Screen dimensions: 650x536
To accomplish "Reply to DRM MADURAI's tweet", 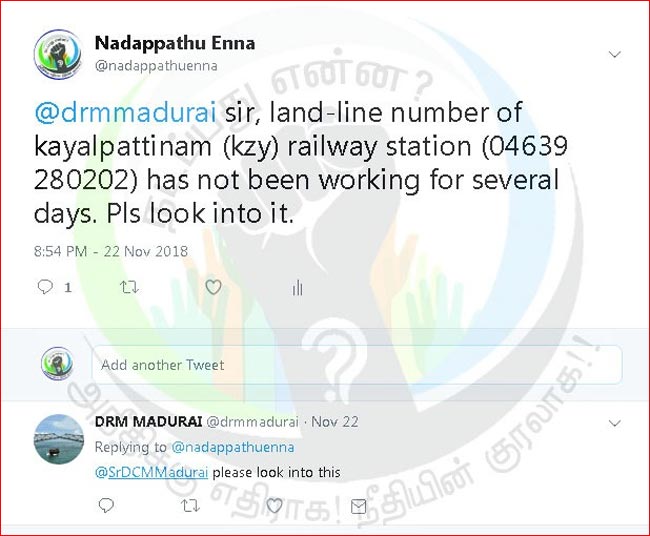I will (106, 505).
